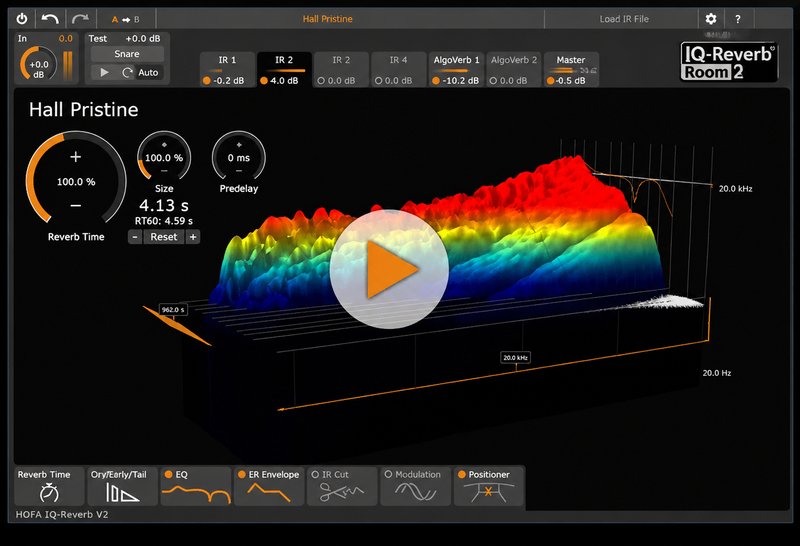
Task: Click the RT60: 4.59 s readout
Action: (x=164, y=221)
